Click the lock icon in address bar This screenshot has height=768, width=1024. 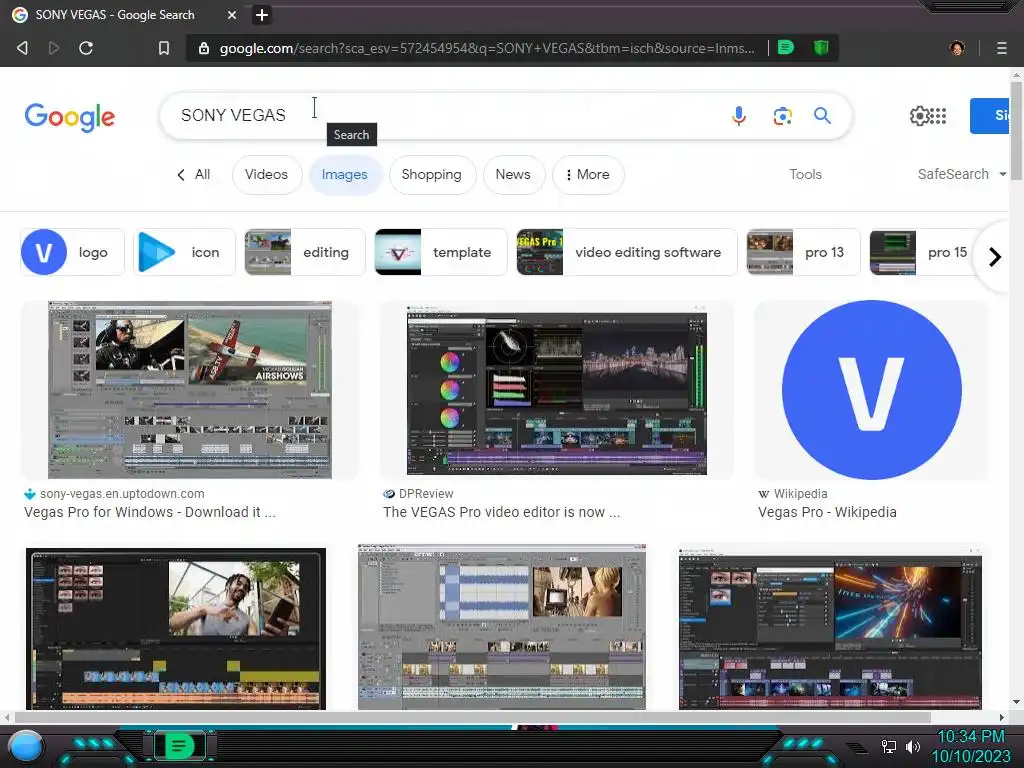204,48
